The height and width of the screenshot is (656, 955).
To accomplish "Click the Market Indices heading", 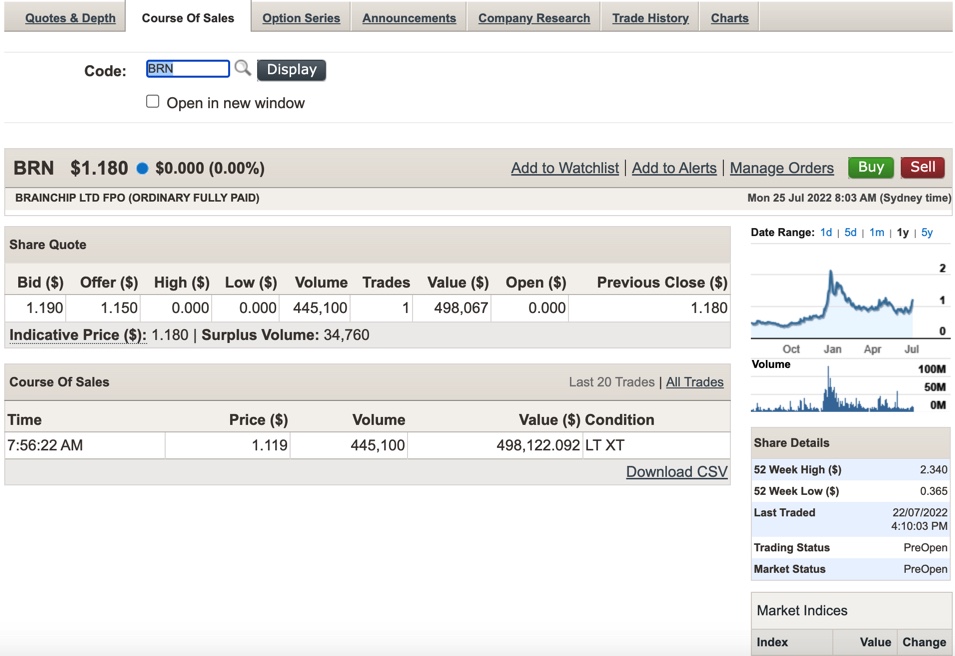I will coord(802,610).
